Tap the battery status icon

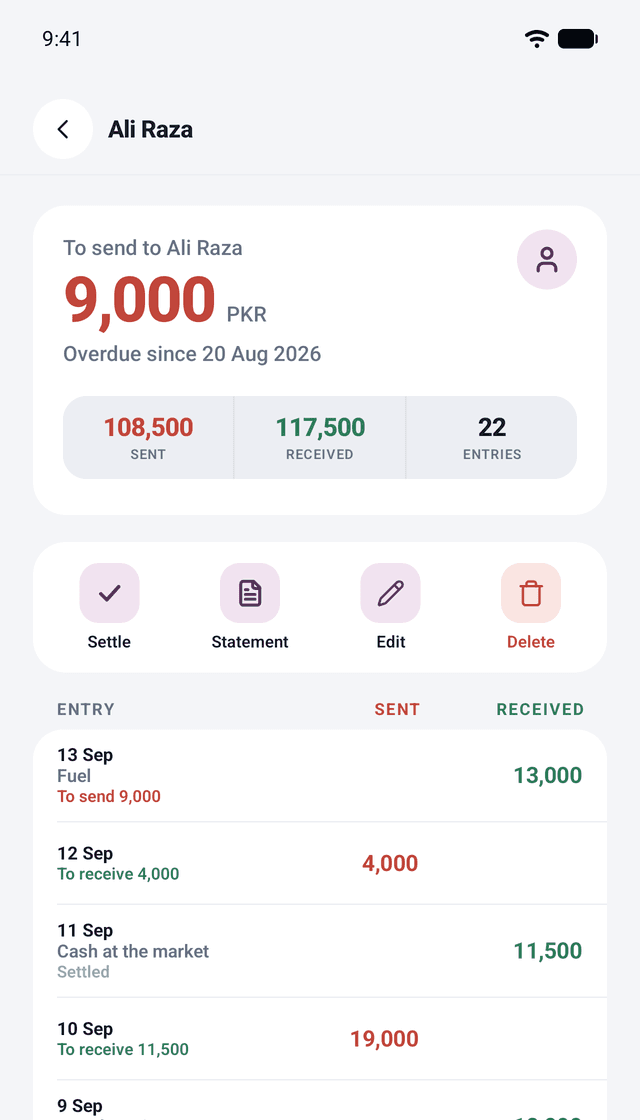pyautogui.click(x=578, y=39)
